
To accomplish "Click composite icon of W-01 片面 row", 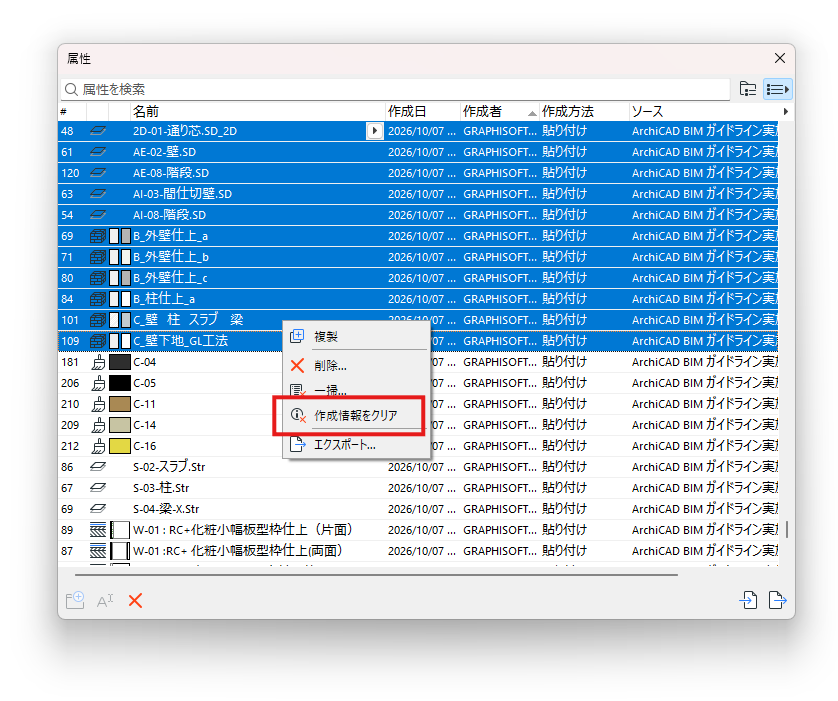I will (x=98, y=530).
